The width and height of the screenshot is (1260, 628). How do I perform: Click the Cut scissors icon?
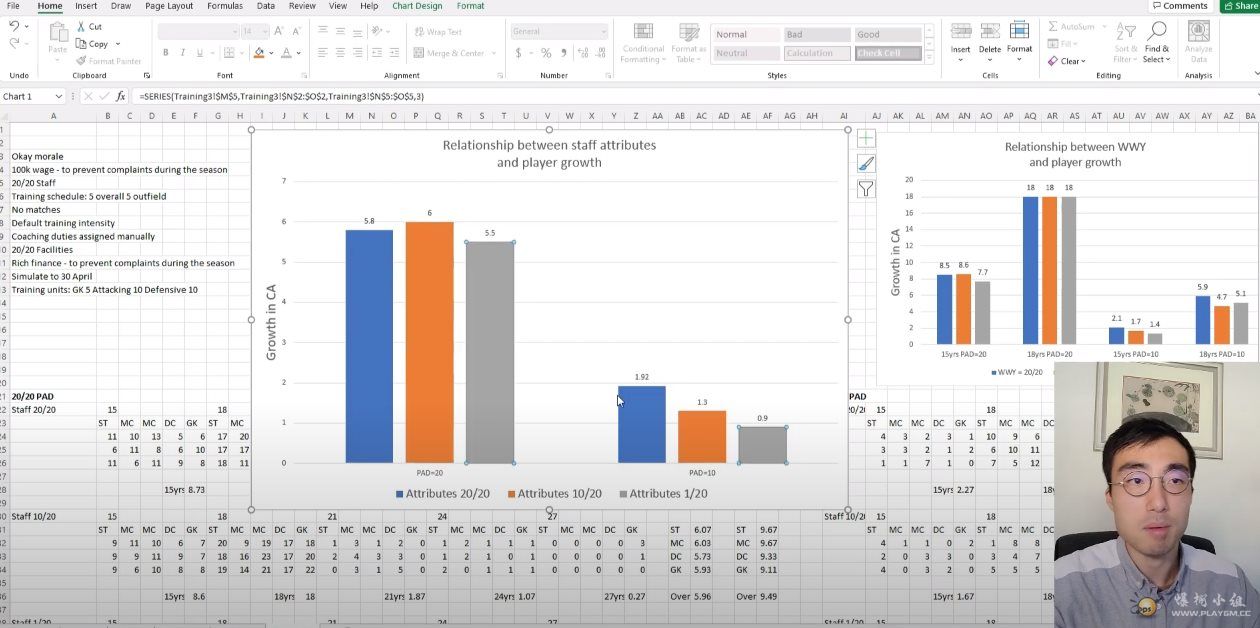[x=81, y=27]
